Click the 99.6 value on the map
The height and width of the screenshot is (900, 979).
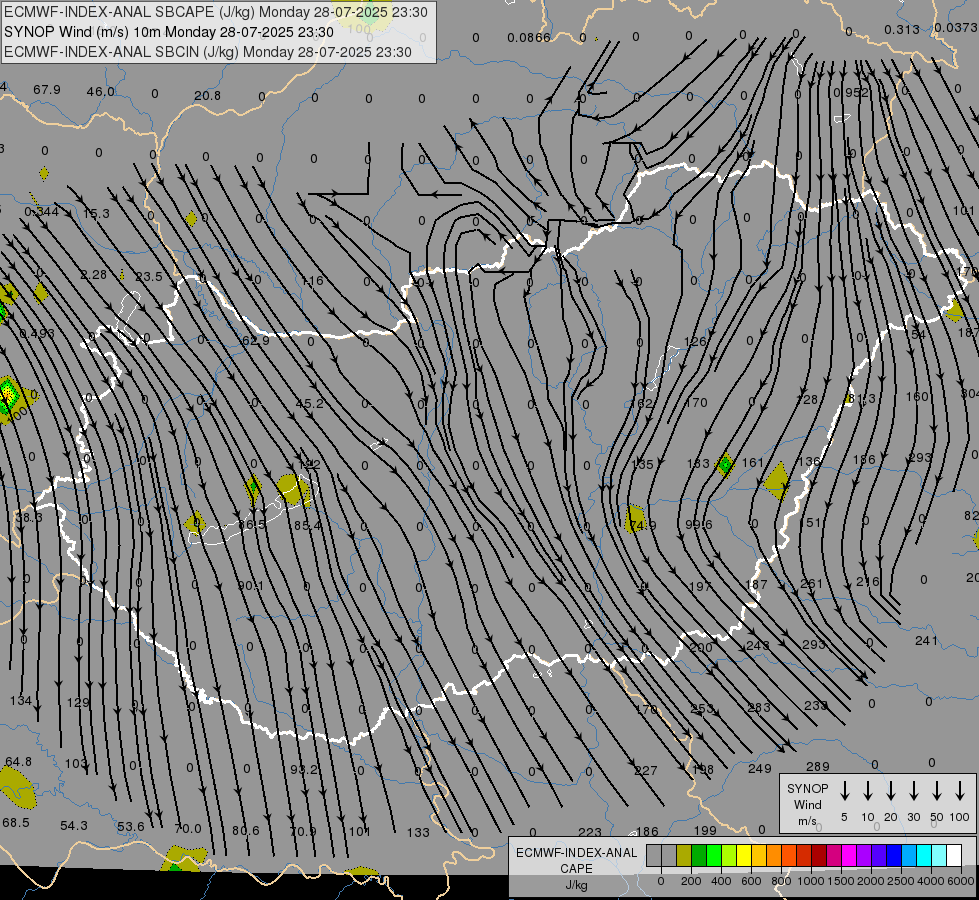699,524
